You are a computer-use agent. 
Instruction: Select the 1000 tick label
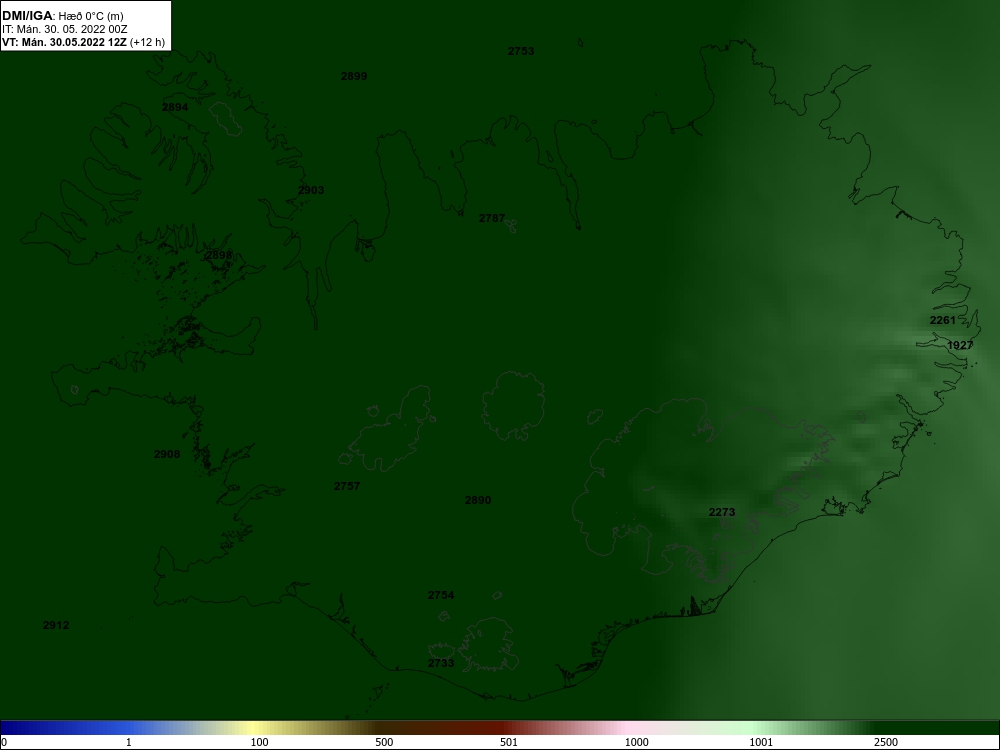636,742
